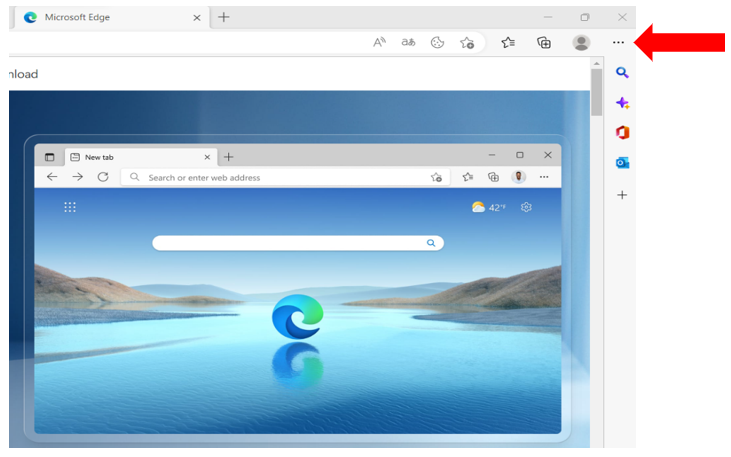This screenshot has height=457, width=731.
Task: Click the settings gear in pictured page
Action: 526,207
